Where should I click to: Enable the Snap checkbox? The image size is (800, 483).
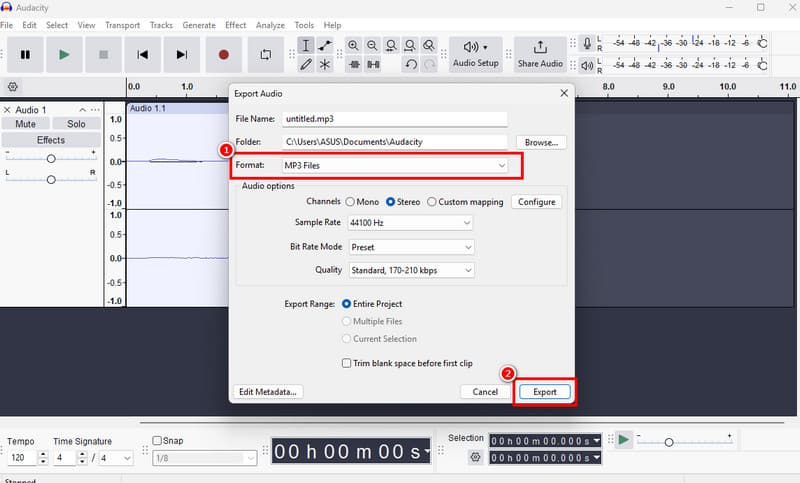point(157,440)
